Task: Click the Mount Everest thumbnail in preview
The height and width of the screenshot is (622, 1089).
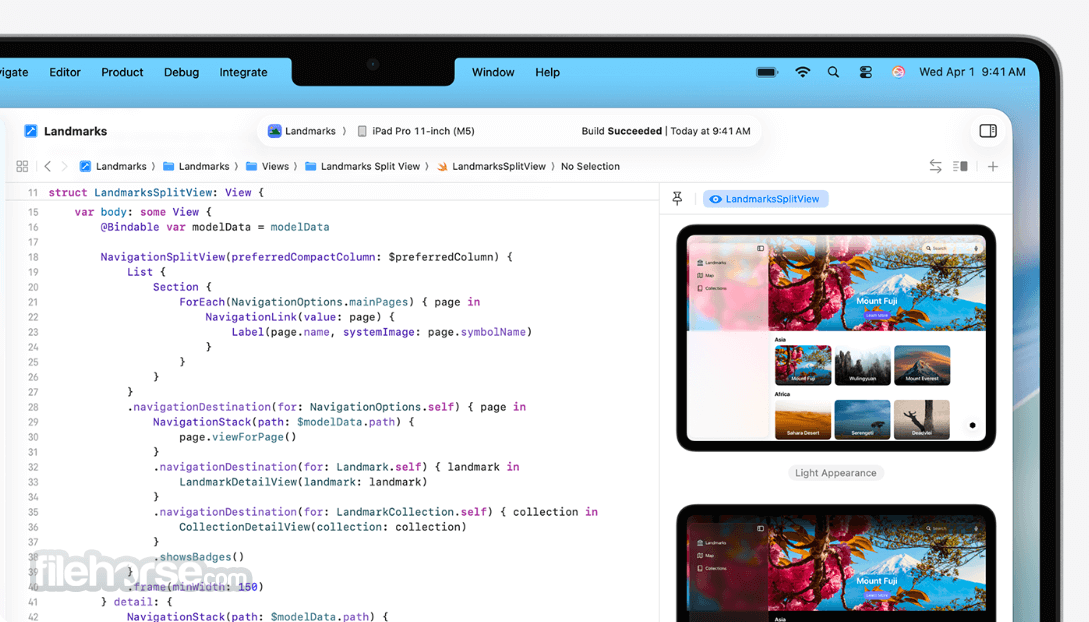Action: coord(922,365)
